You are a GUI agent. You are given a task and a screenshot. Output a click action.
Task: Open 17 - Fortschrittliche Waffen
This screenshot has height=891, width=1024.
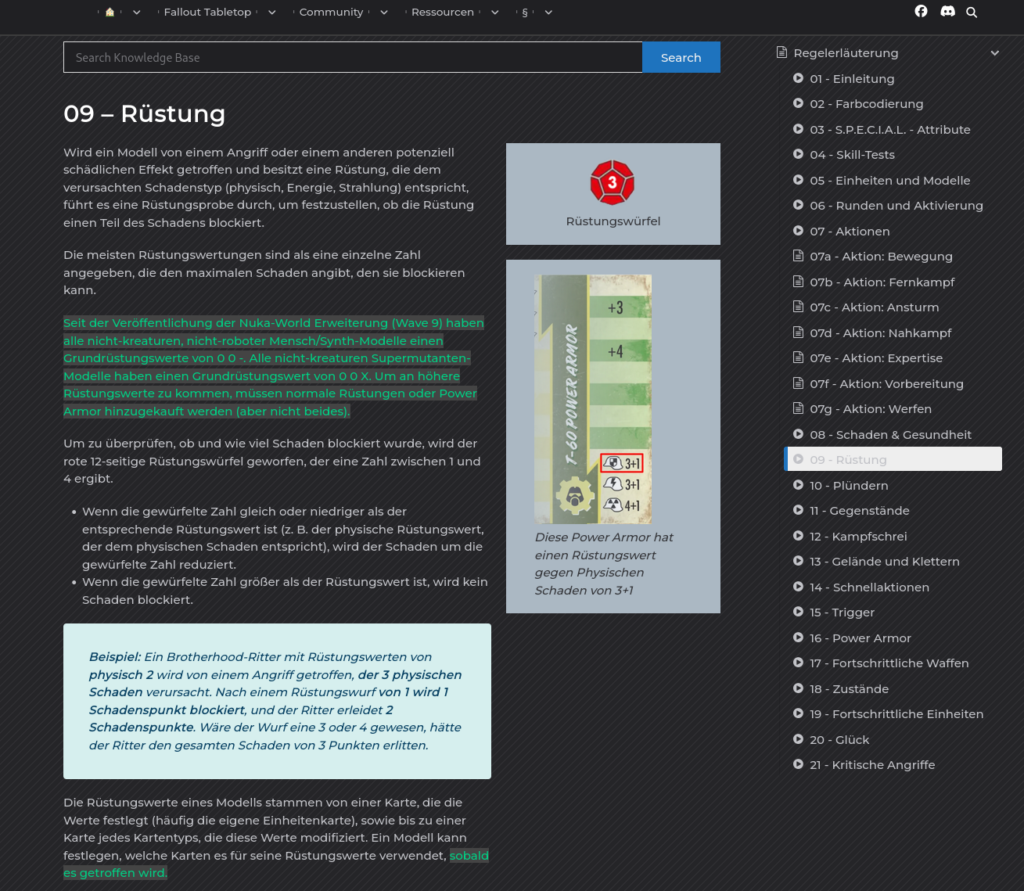pyautogui.click(x=889, y=663)
